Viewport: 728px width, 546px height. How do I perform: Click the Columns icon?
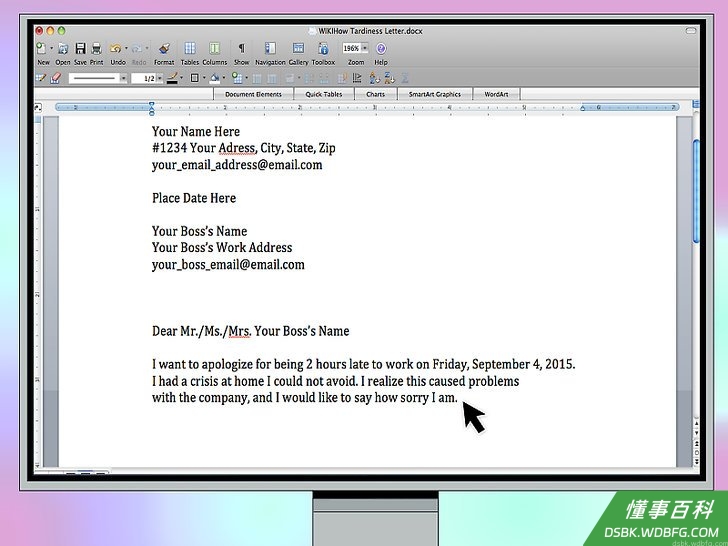click(214, 48)
